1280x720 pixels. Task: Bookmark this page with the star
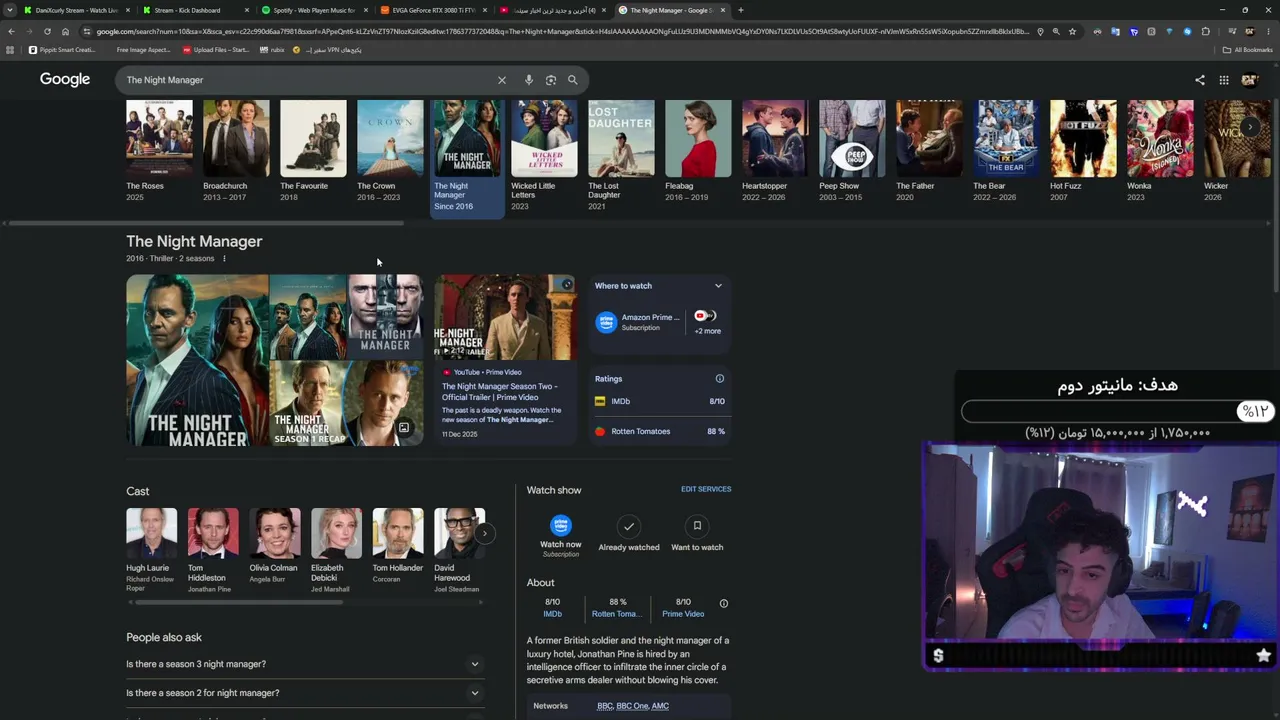pyautogui.click(x=1072, y=31)
